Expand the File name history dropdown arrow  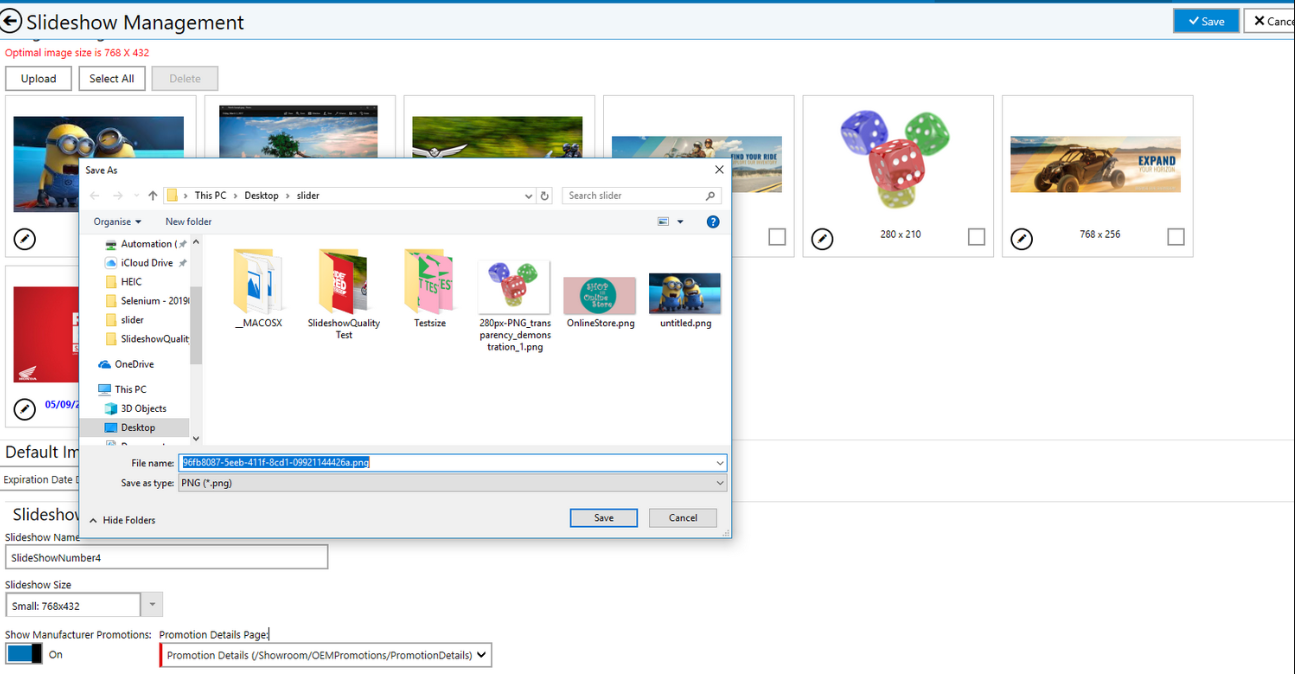click(719, 463)
